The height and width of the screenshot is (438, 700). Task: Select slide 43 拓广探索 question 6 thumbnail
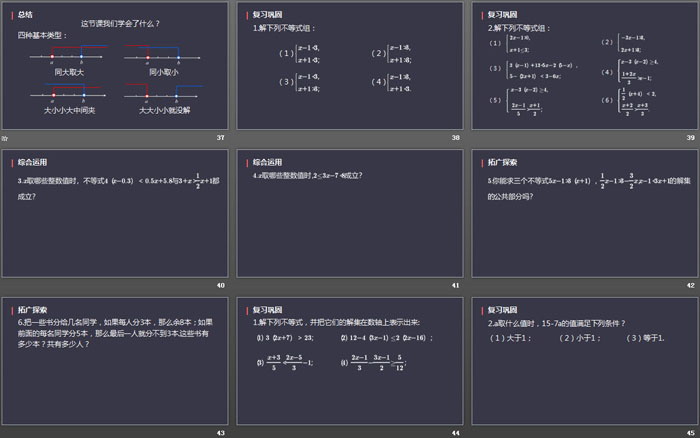(115, 361)
